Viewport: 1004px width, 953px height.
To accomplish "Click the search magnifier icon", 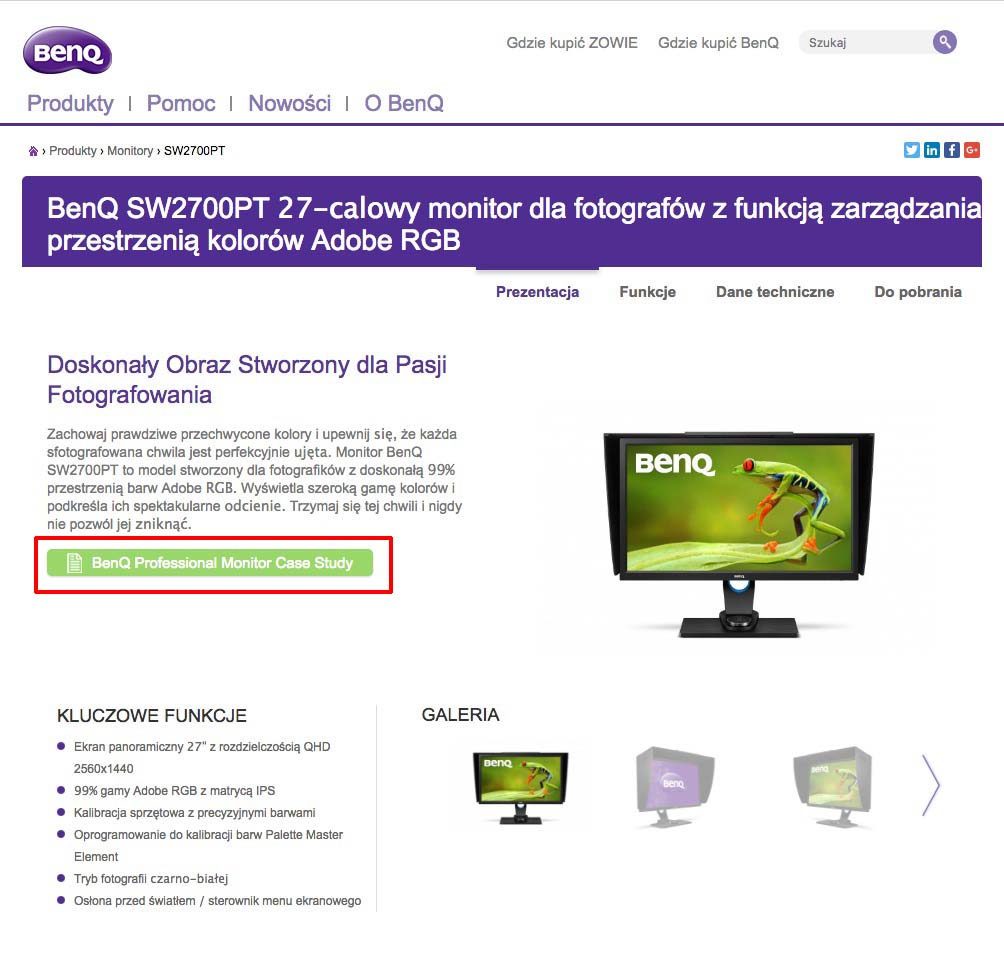I will [x=944, y=42].
